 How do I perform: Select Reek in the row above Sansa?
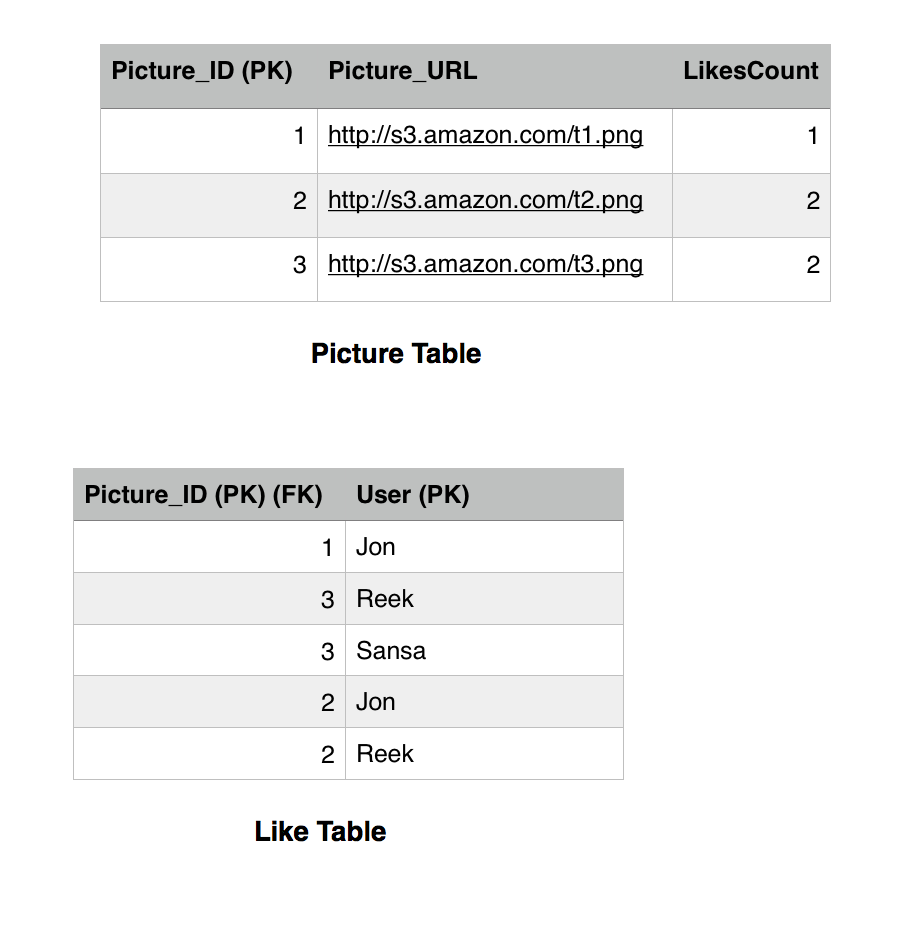pos(385,599)
